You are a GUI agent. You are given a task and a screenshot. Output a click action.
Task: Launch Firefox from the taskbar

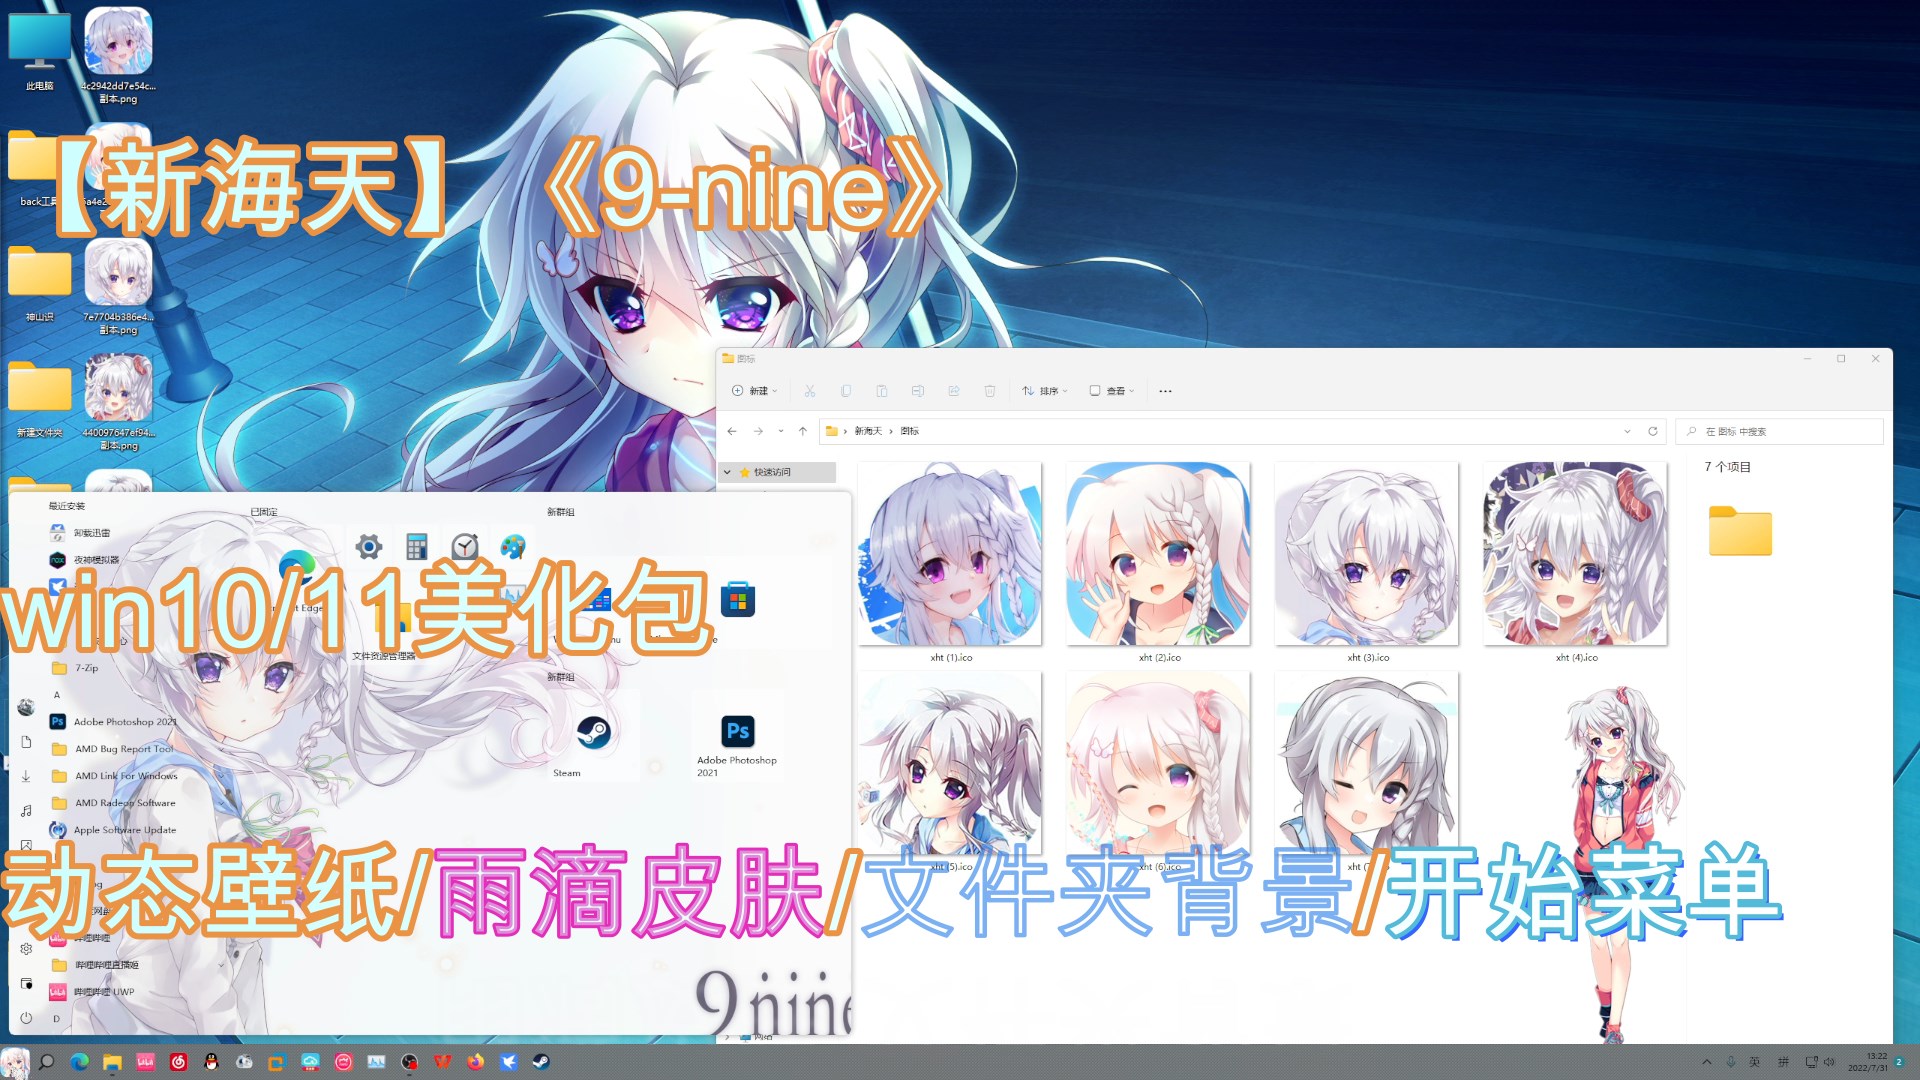[x=475, y=1062]
